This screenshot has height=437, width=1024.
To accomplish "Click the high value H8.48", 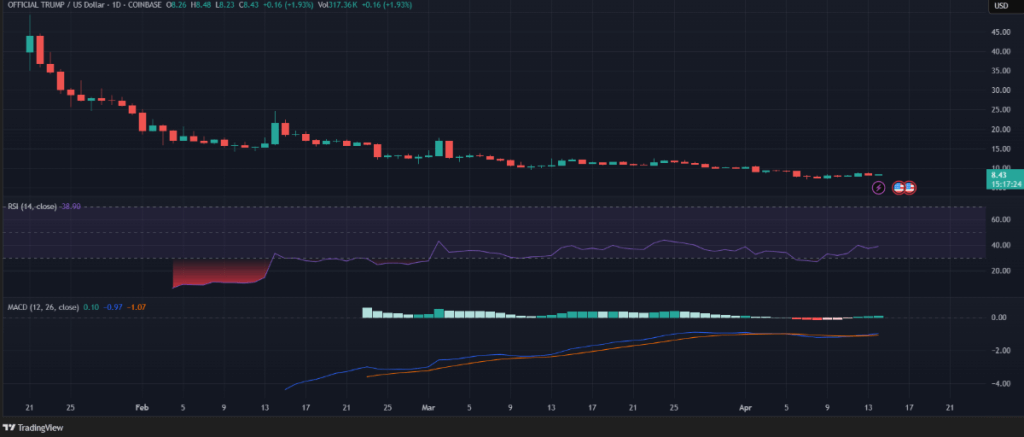I will pyautogui.click(x=202, y=5).
